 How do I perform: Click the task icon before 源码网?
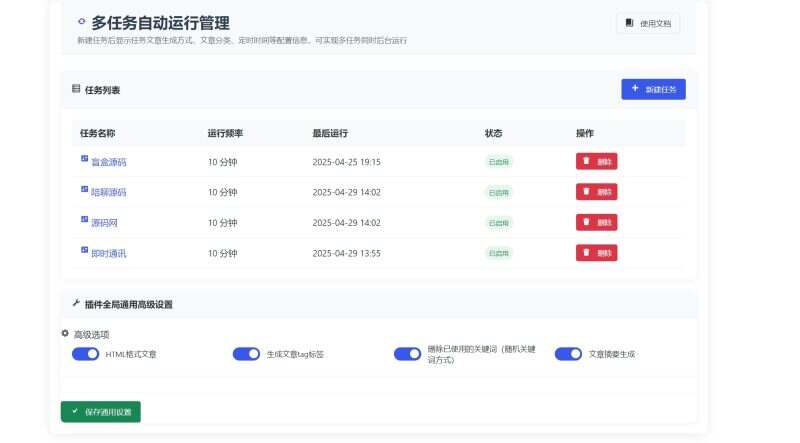point(84,219)
